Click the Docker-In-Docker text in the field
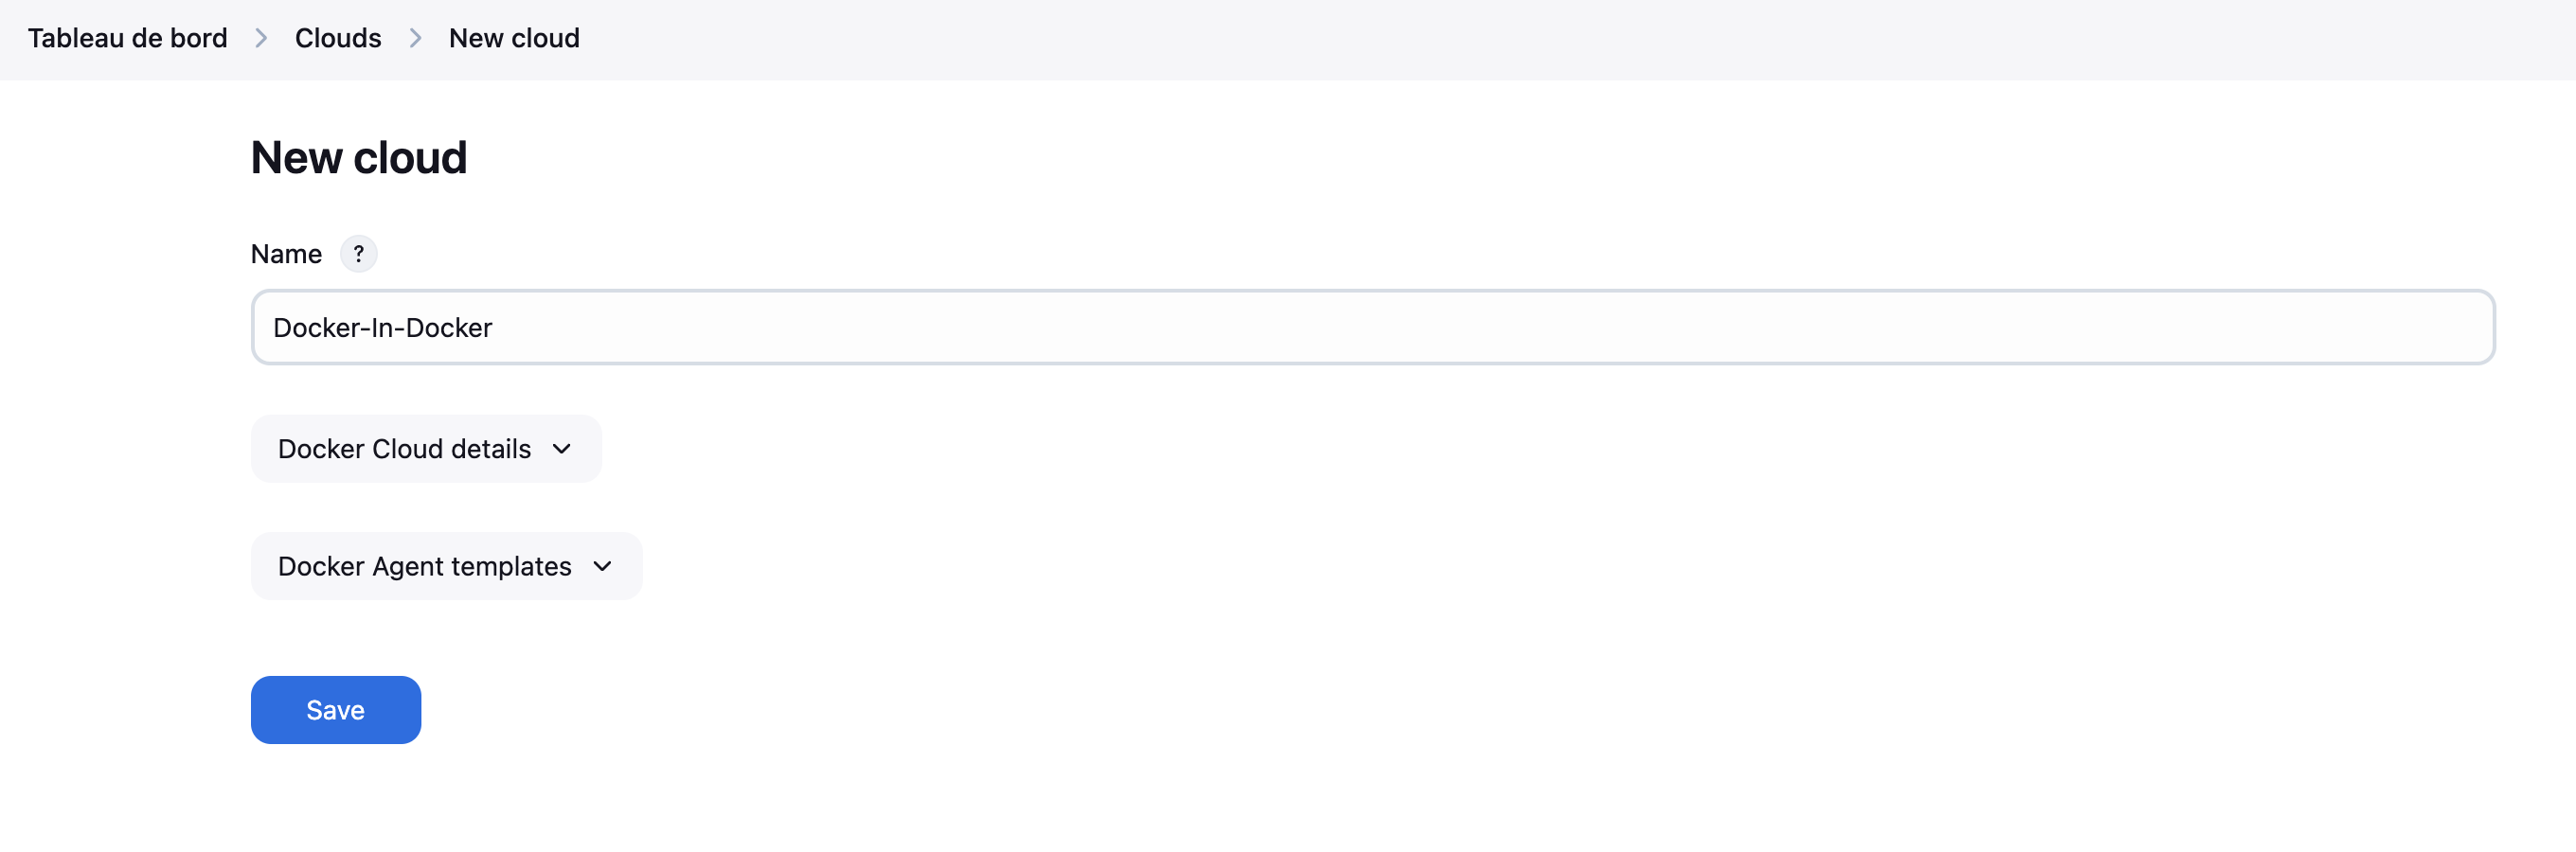This screenshot has width=2576, height=852. [382, 328]
